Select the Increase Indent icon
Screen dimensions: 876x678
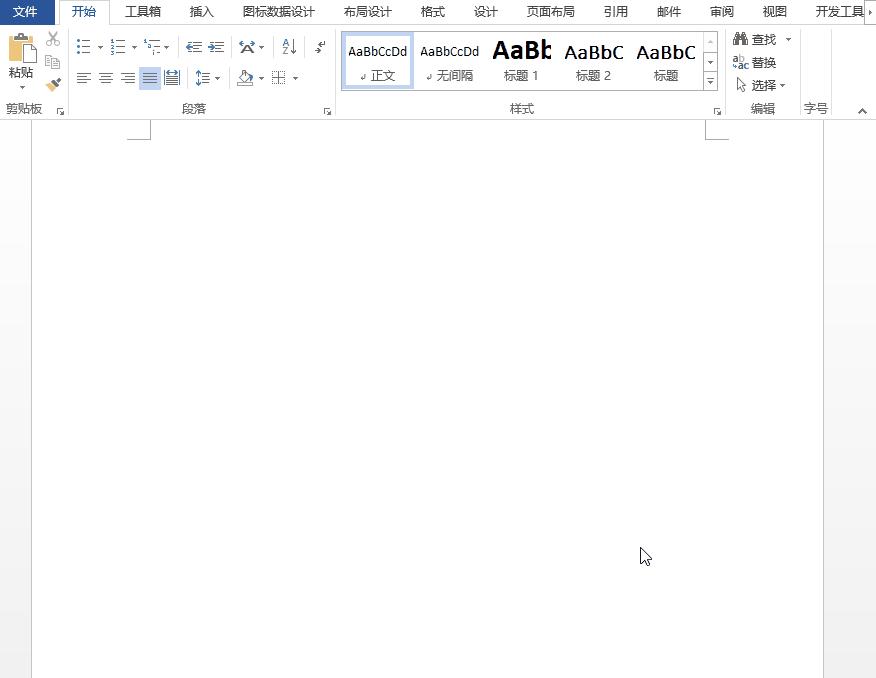(x=216, y=46)
